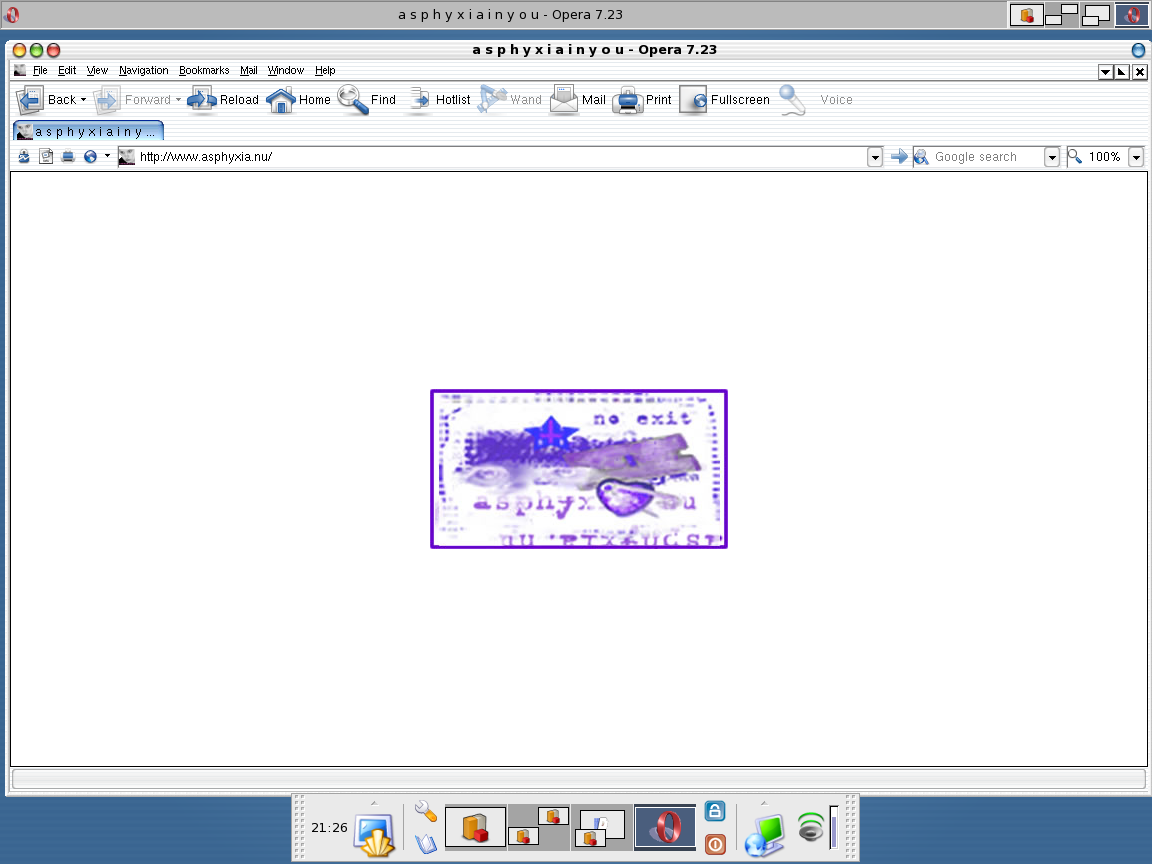Open the blue book icon in panel

click(x=425, y=843)
